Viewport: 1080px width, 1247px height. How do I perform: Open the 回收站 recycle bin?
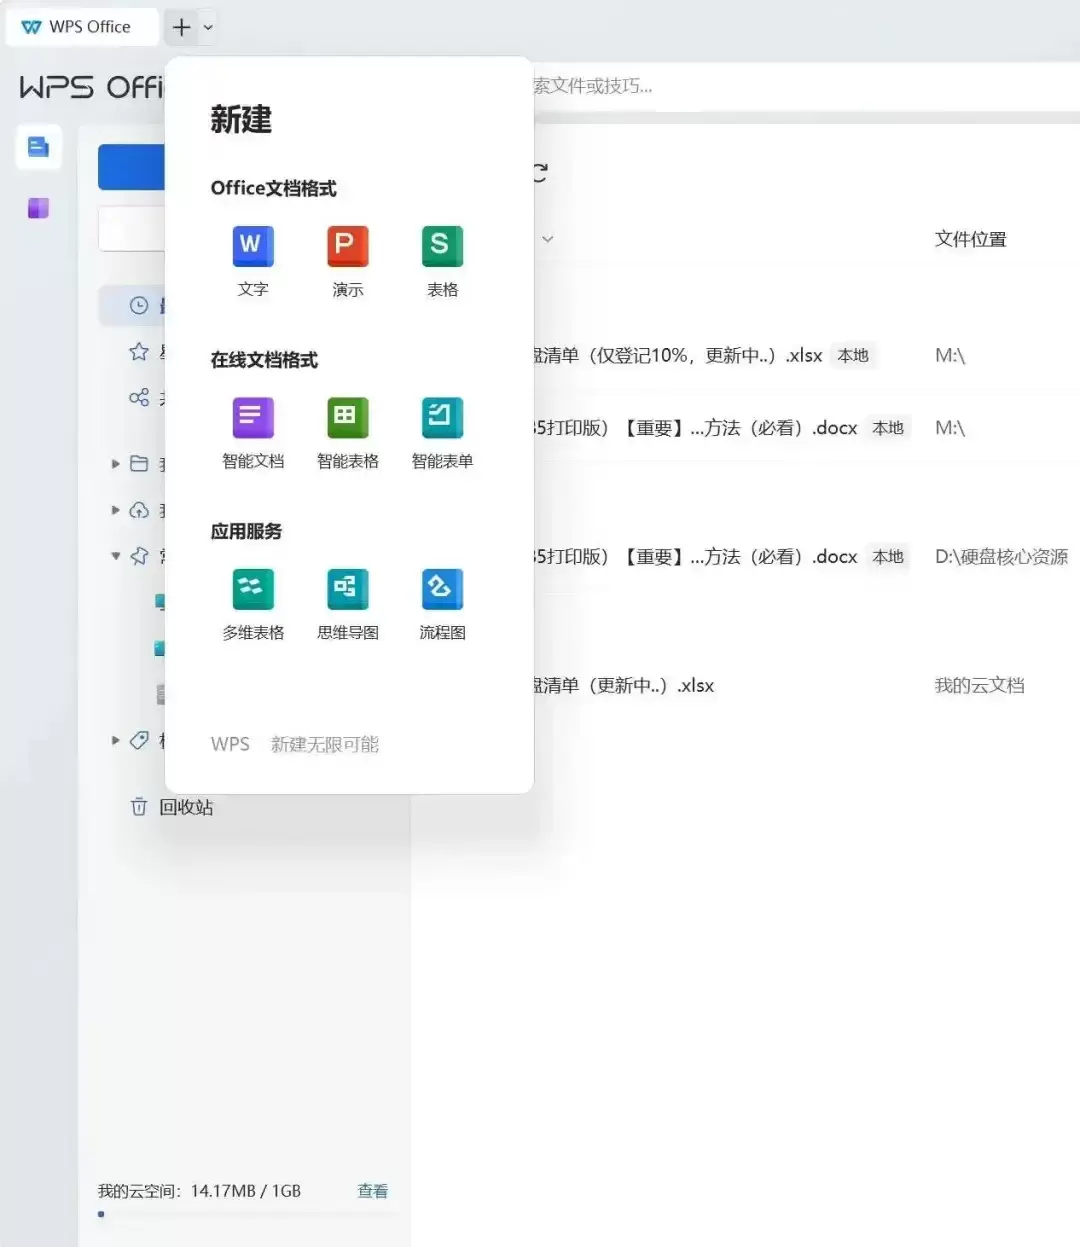172,807
